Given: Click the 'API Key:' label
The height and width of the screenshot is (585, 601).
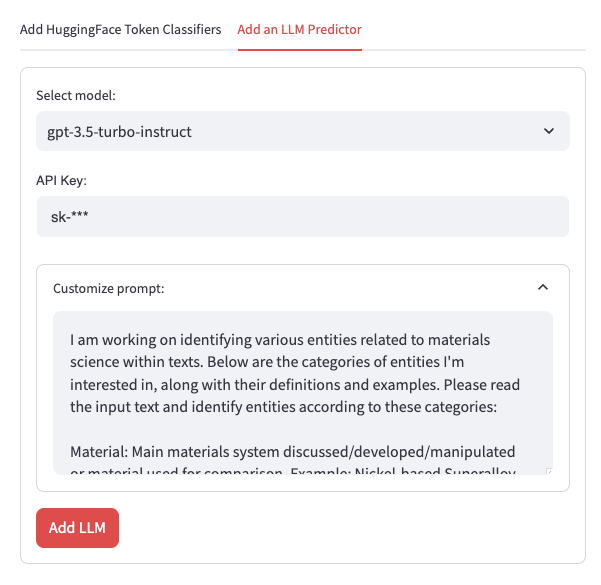Looking at the screenshot, I should click(x=61, y=180).
